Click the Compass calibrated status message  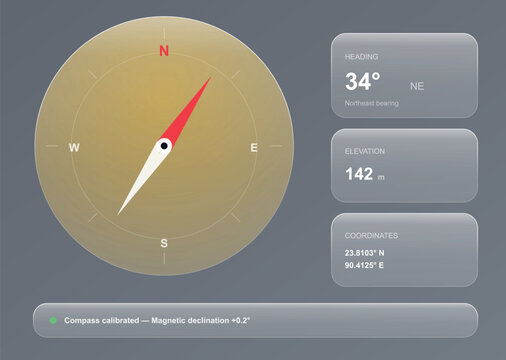pos(157,320)
